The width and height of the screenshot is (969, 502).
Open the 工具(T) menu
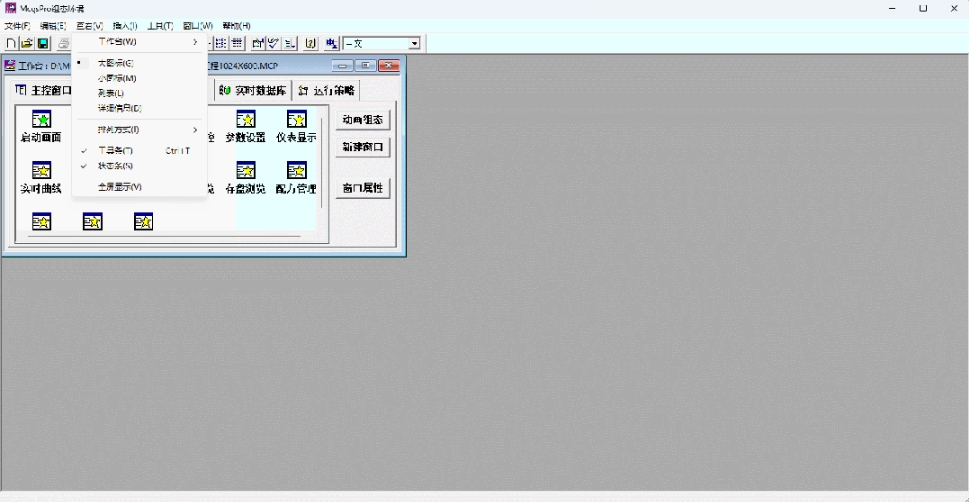pyautogui.click(x=160, y=26)
